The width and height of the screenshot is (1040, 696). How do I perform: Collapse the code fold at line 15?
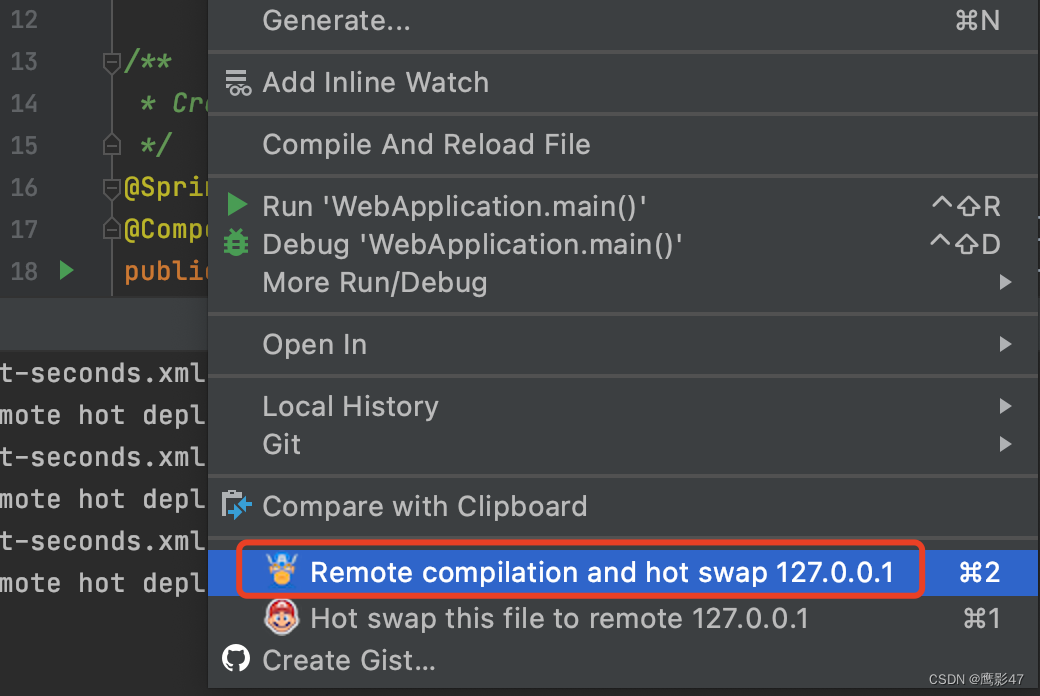pos(111,144)
